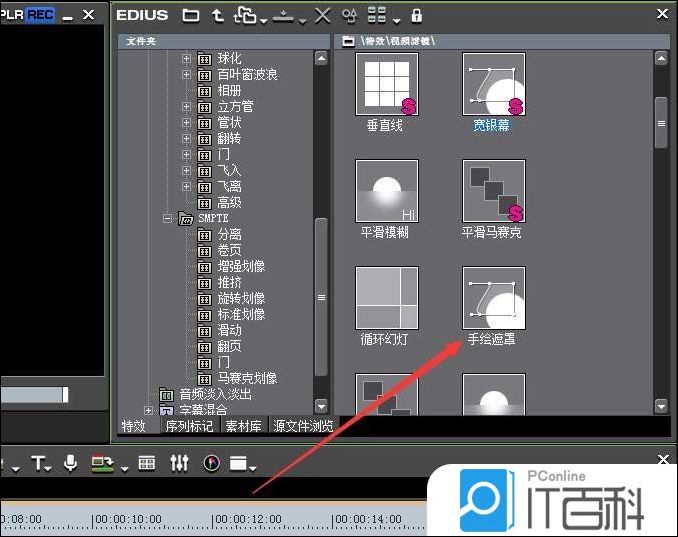The height and width of the screenshot is (537, 678).
Task: Select 马赛克划像 in the SMPTE folder
Action: (x=247, y=378)
